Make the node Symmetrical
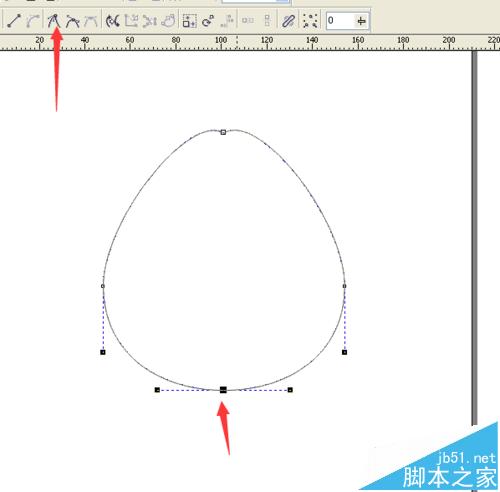 point(91,21)
